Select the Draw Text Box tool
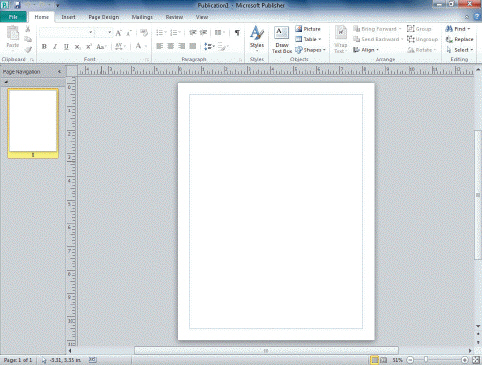Viewport: 482px width, 365px height. coord(282,39)
